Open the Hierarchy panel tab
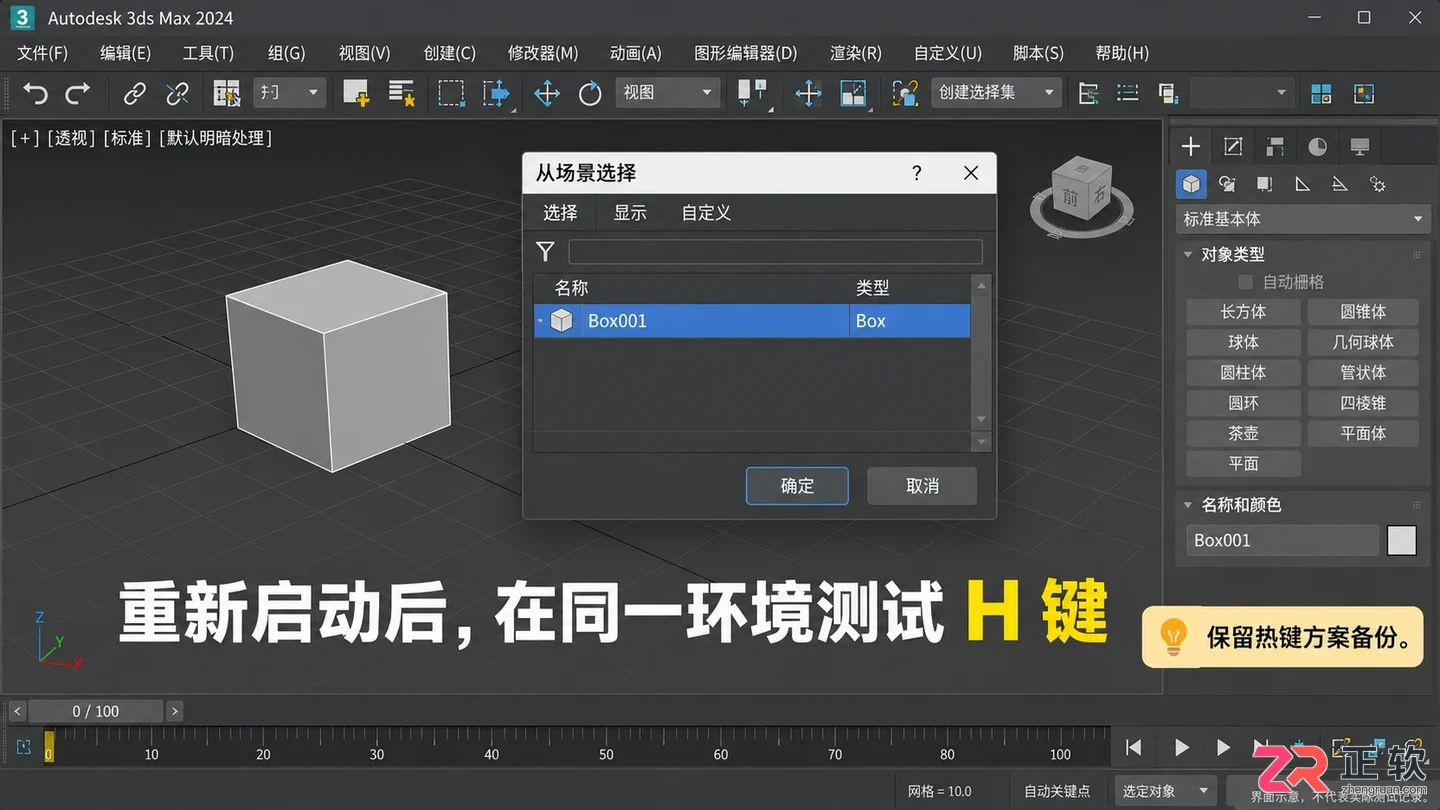This screenshot has width=1440, height=810. coord(1275,147)
